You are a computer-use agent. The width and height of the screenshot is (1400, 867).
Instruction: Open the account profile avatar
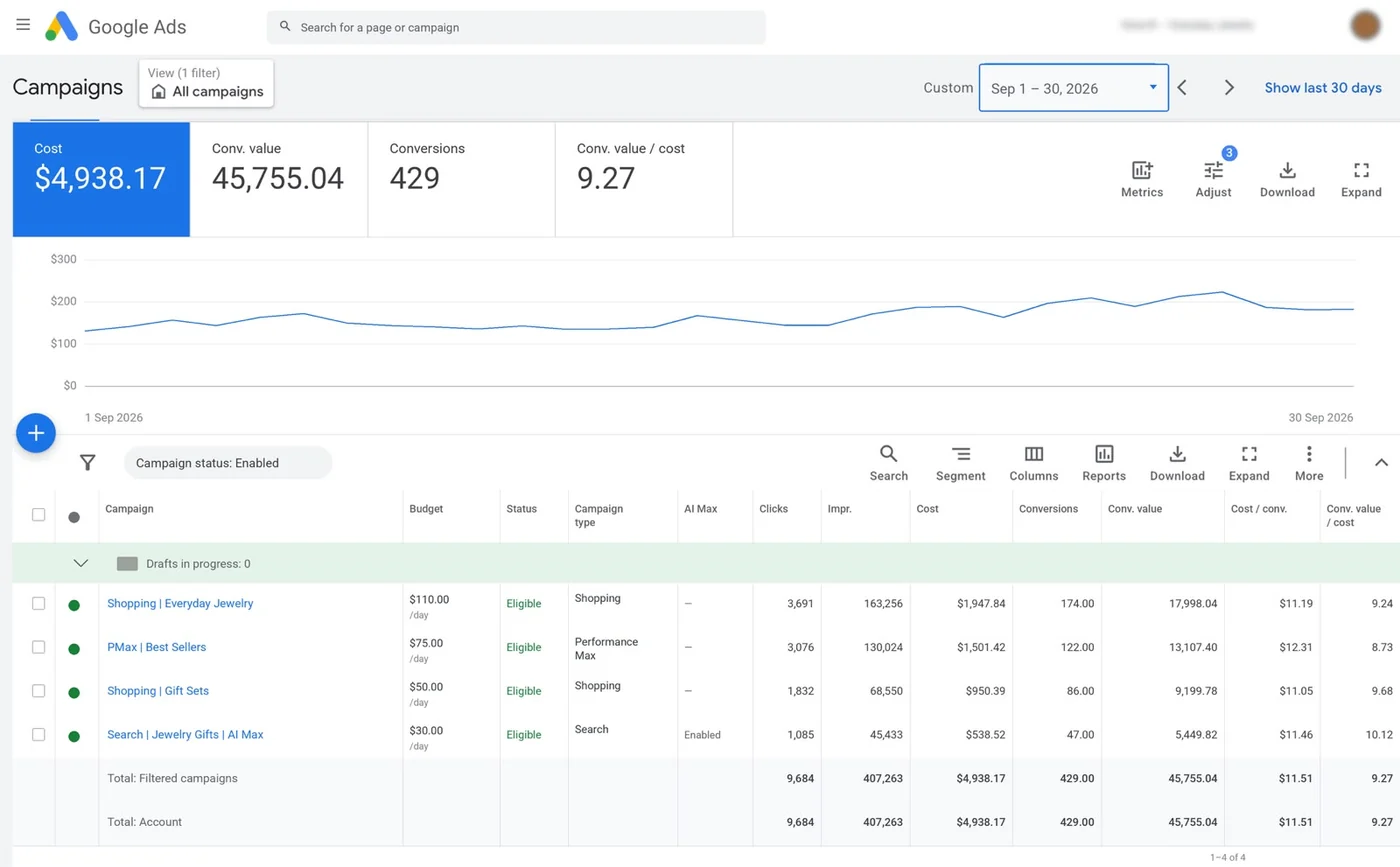[1364, 26]
